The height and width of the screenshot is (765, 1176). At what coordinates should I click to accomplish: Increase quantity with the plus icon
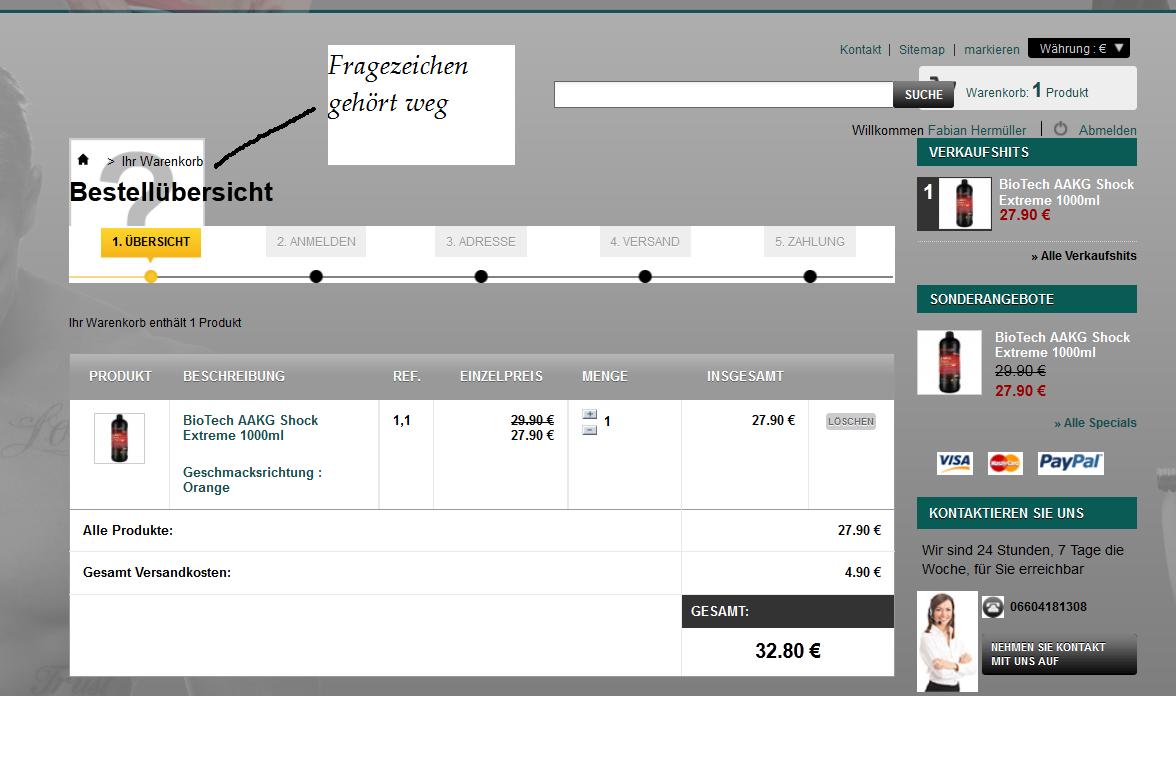(590, 414)
